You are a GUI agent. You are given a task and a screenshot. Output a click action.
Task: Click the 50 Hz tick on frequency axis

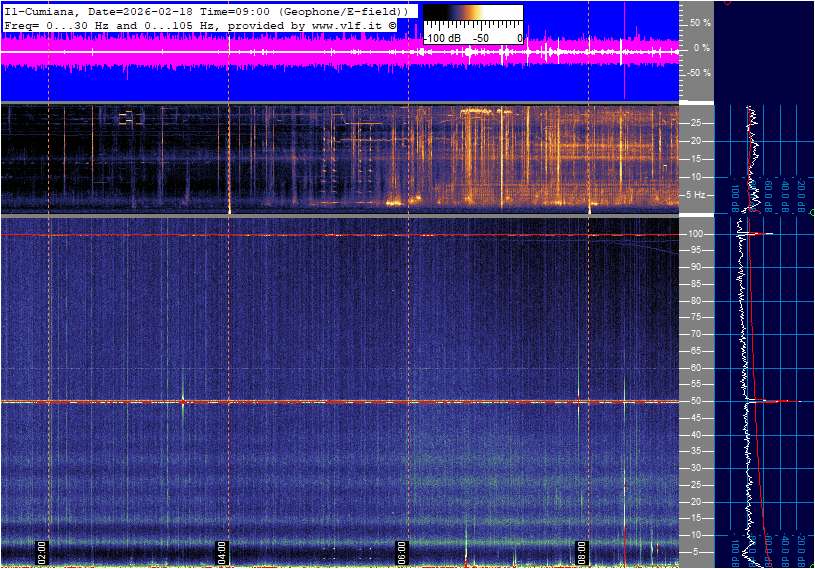(x=696, y=401)
